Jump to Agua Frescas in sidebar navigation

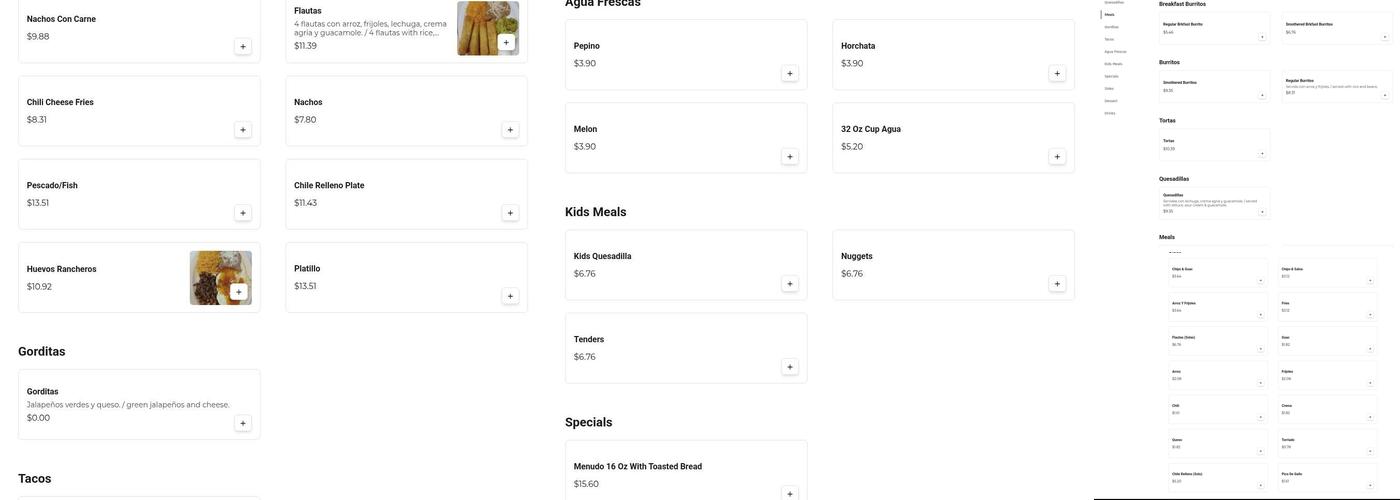1115,51
